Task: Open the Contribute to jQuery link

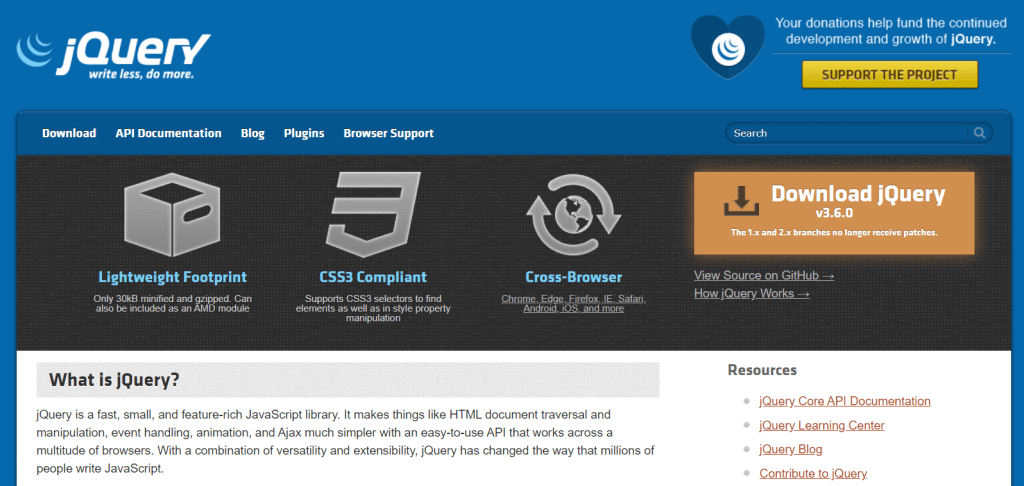Action: pos(813,474)
